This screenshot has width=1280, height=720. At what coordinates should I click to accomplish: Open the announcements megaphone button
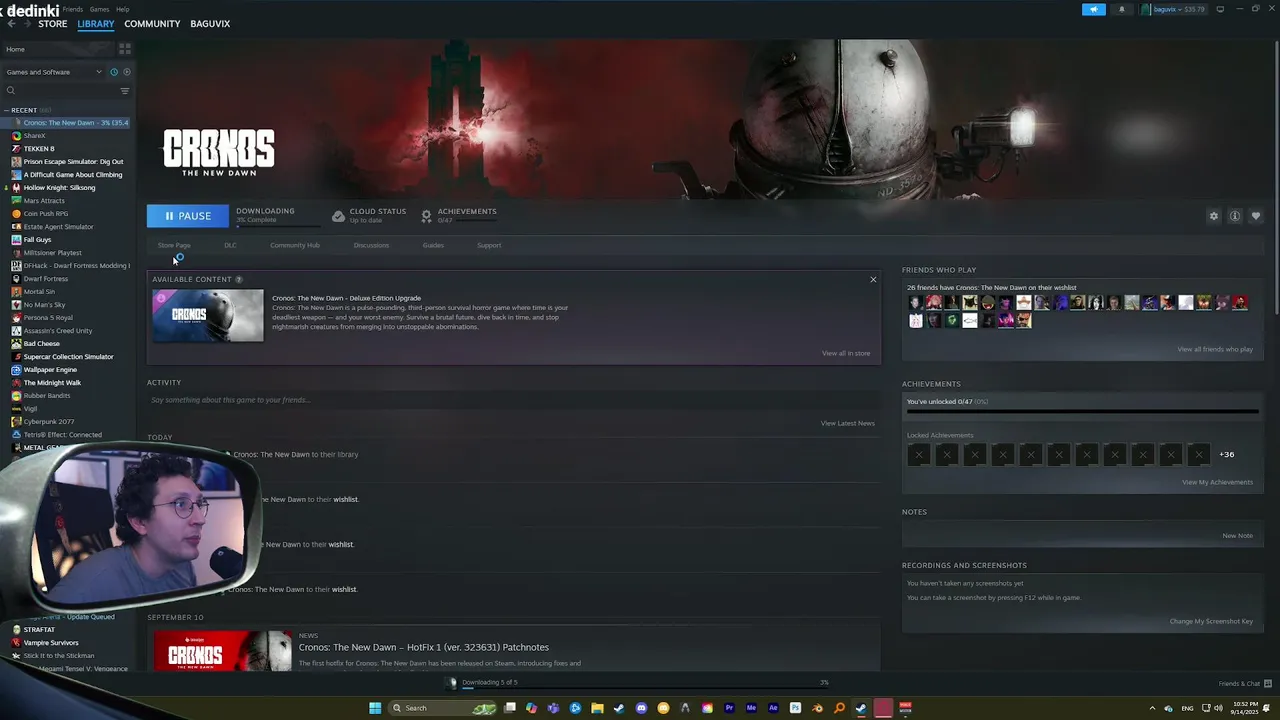coord(1094,9)
